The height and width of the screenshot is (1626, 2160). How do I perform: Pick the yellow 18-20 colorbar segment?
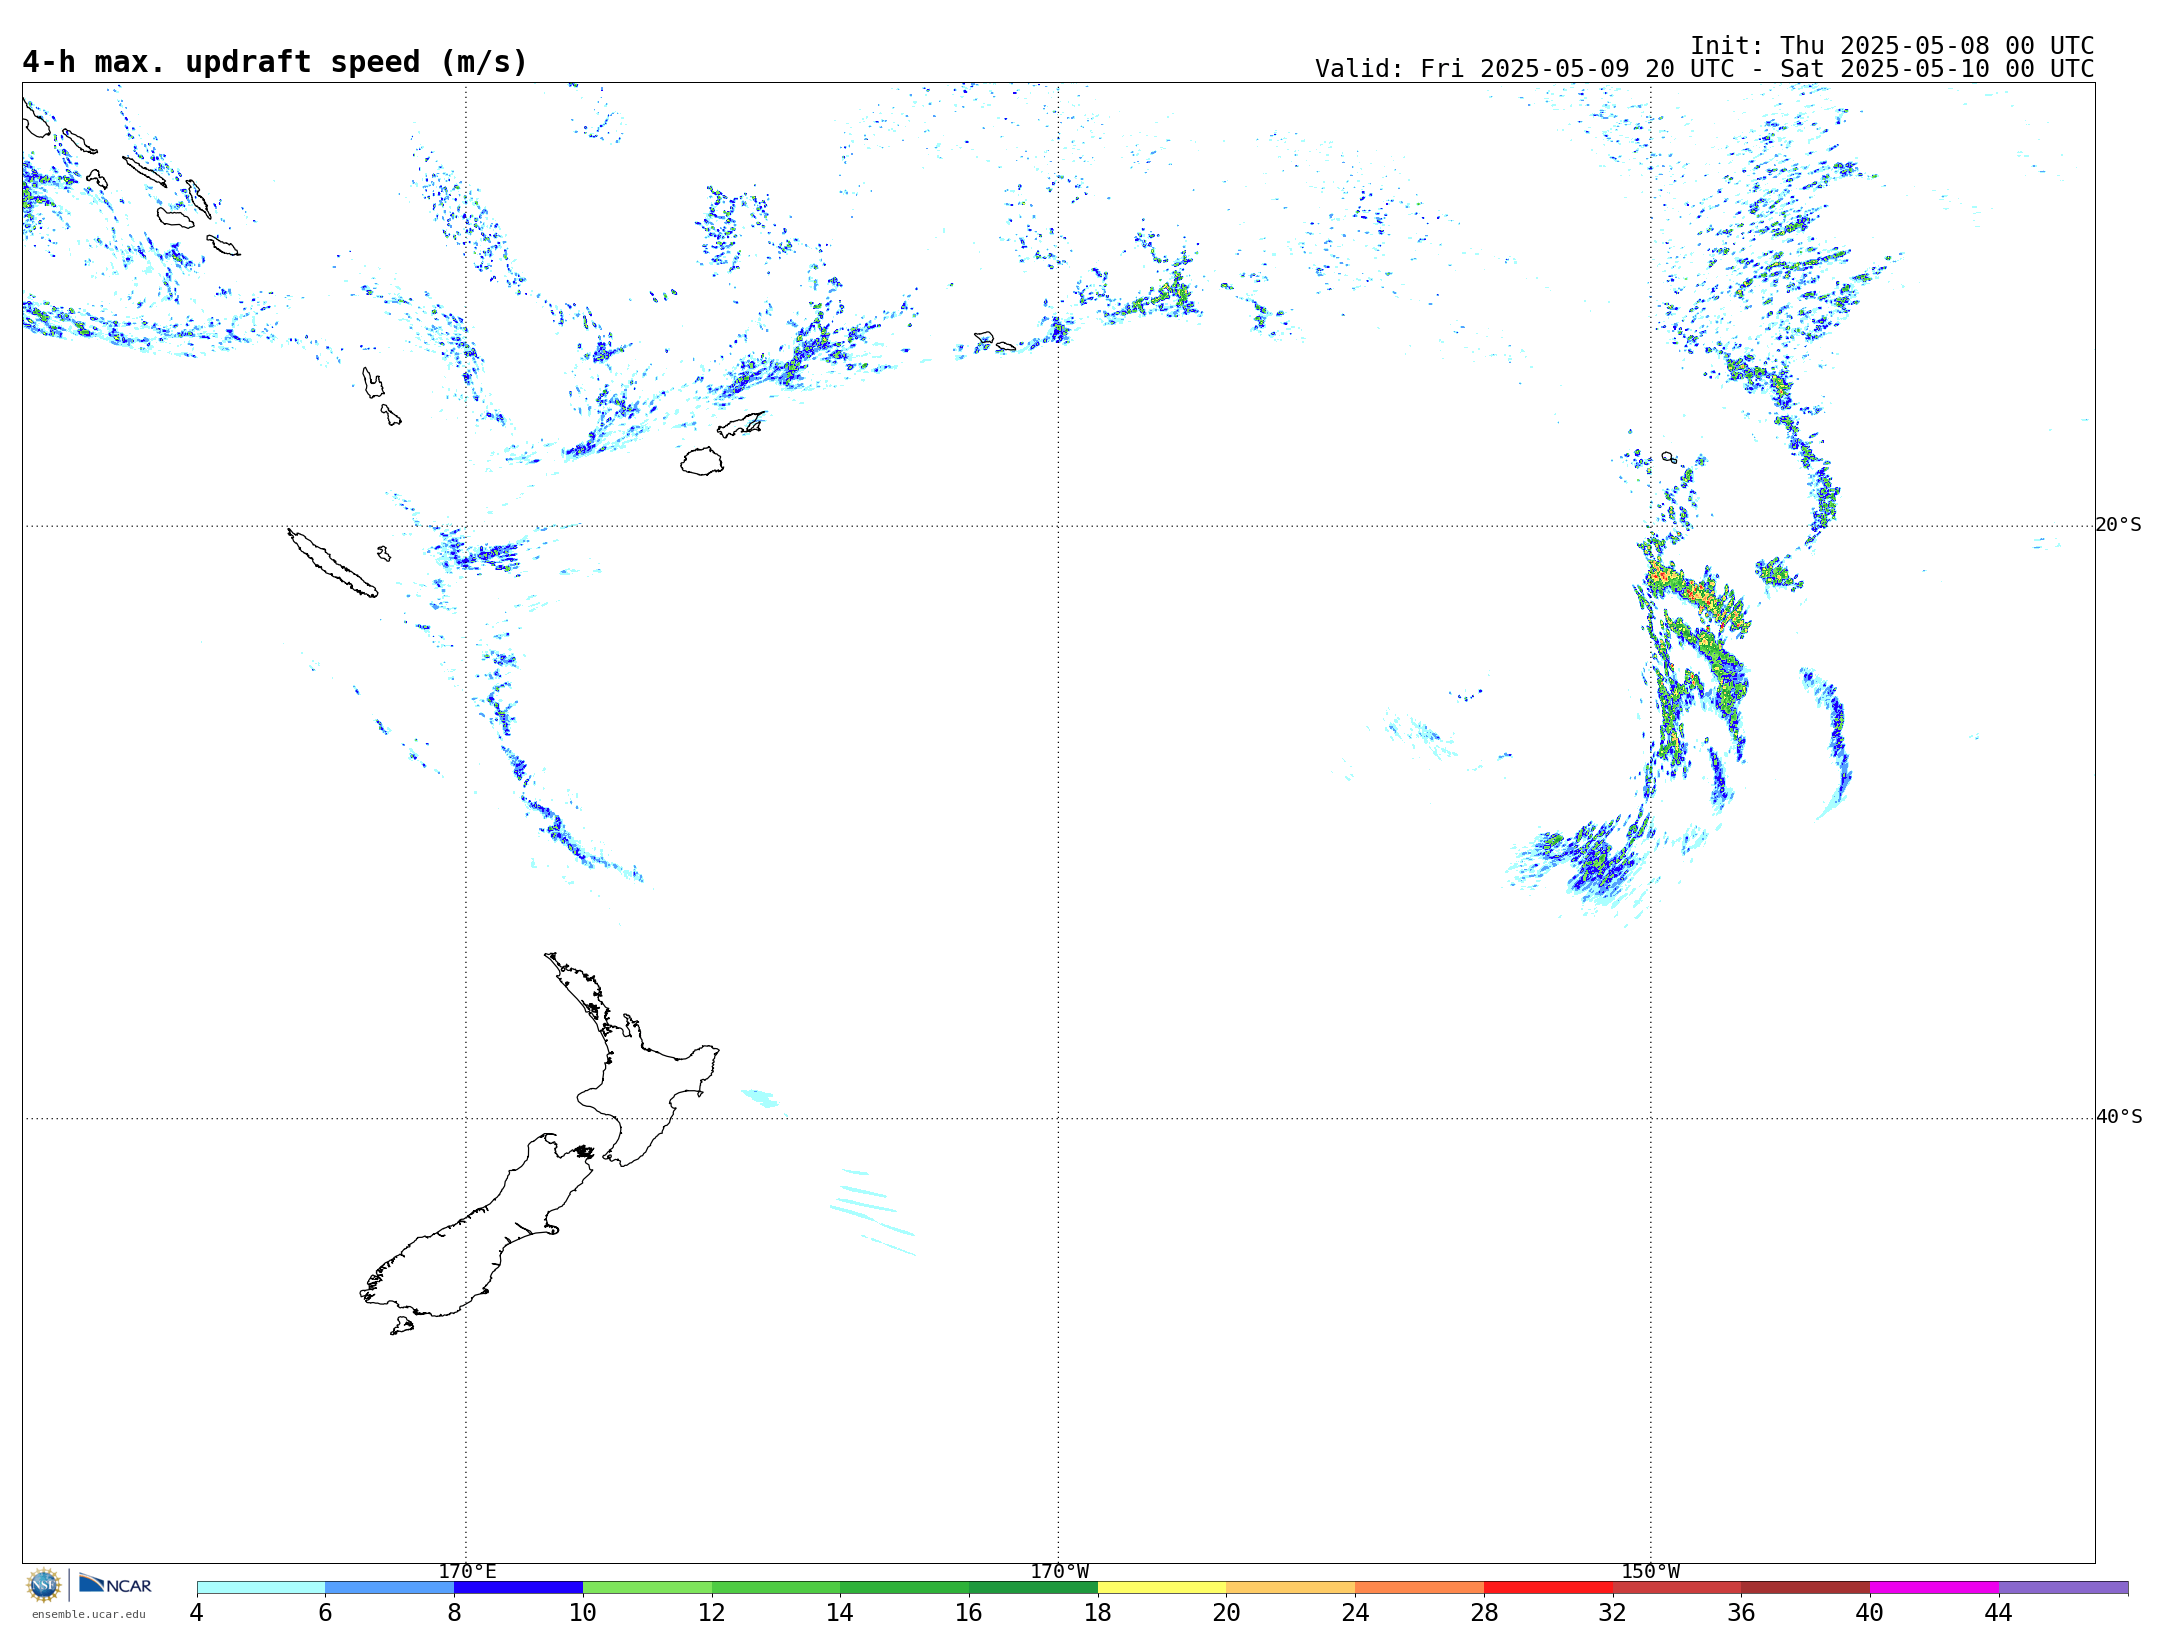coord(1162,1588)
